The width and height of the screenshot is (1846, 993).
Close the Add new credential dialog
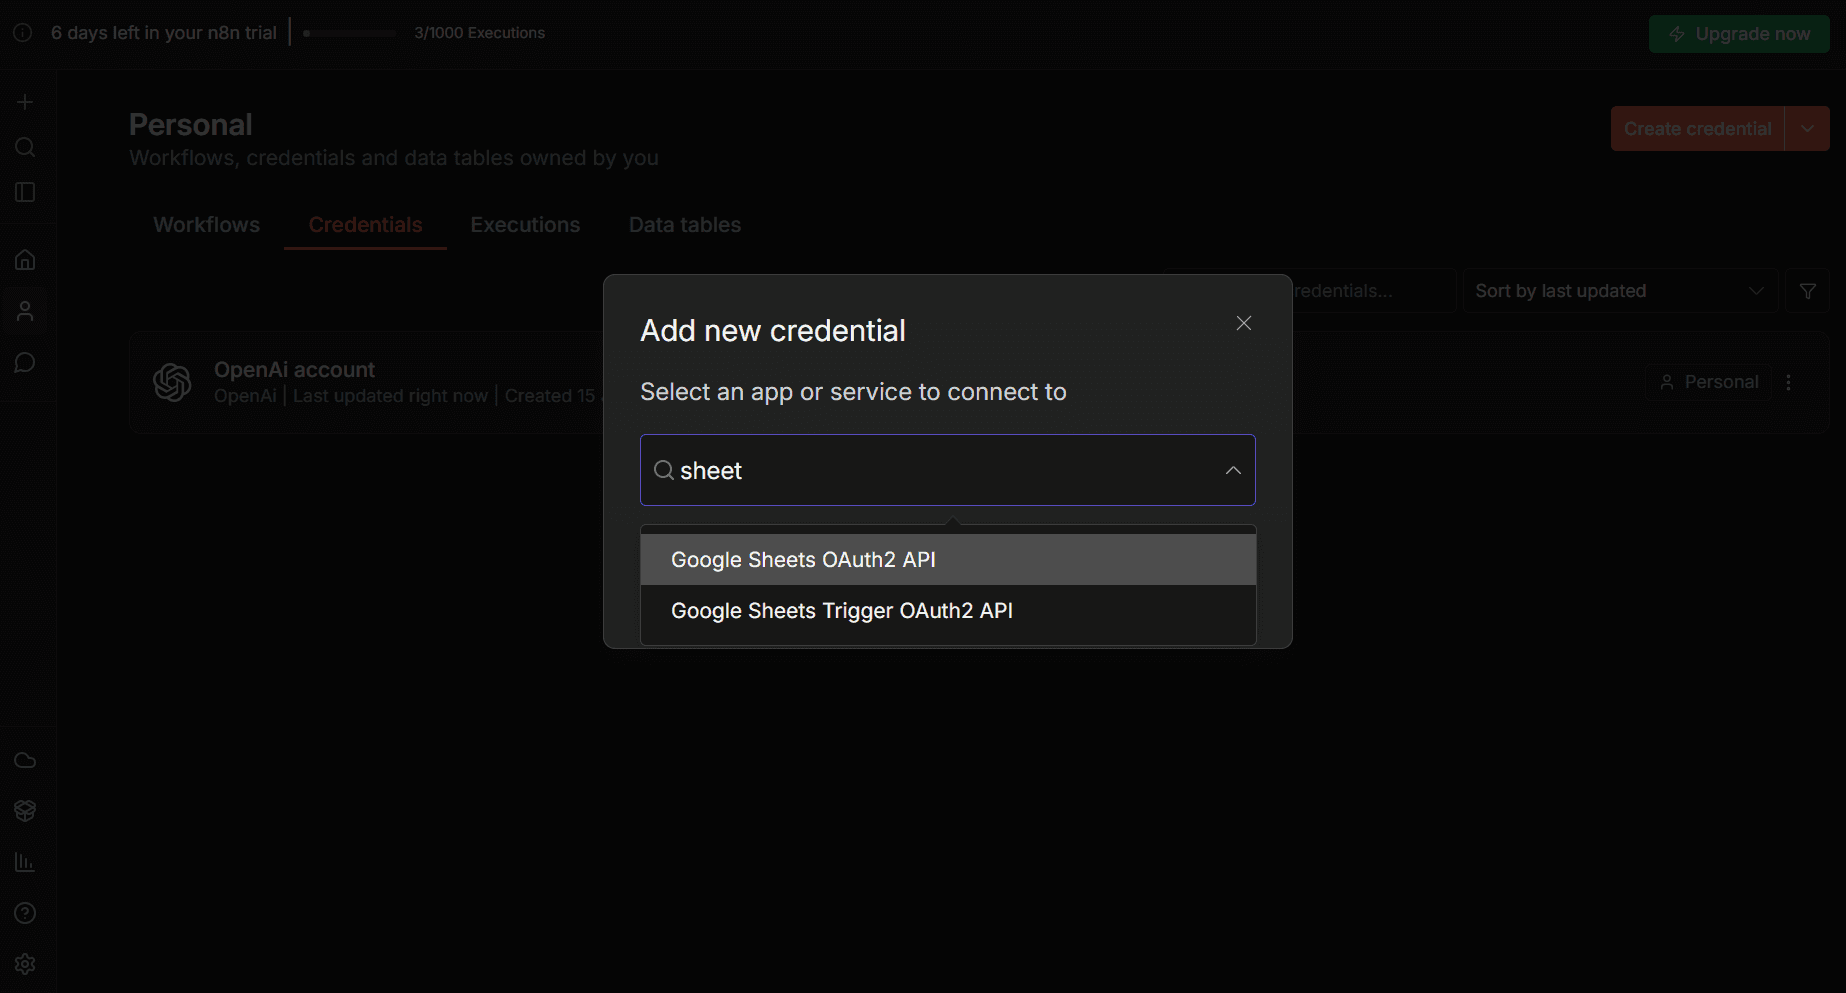click(x=1244, y=323)
